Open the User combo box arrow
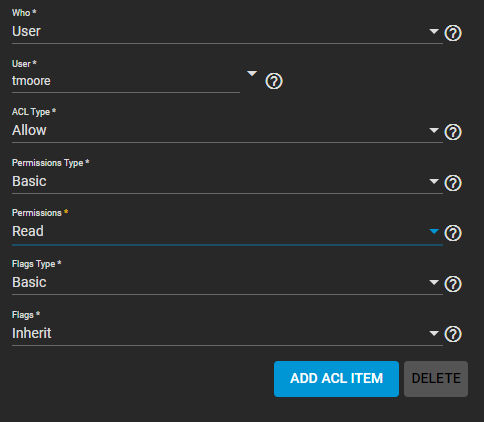 pos(252,73)
